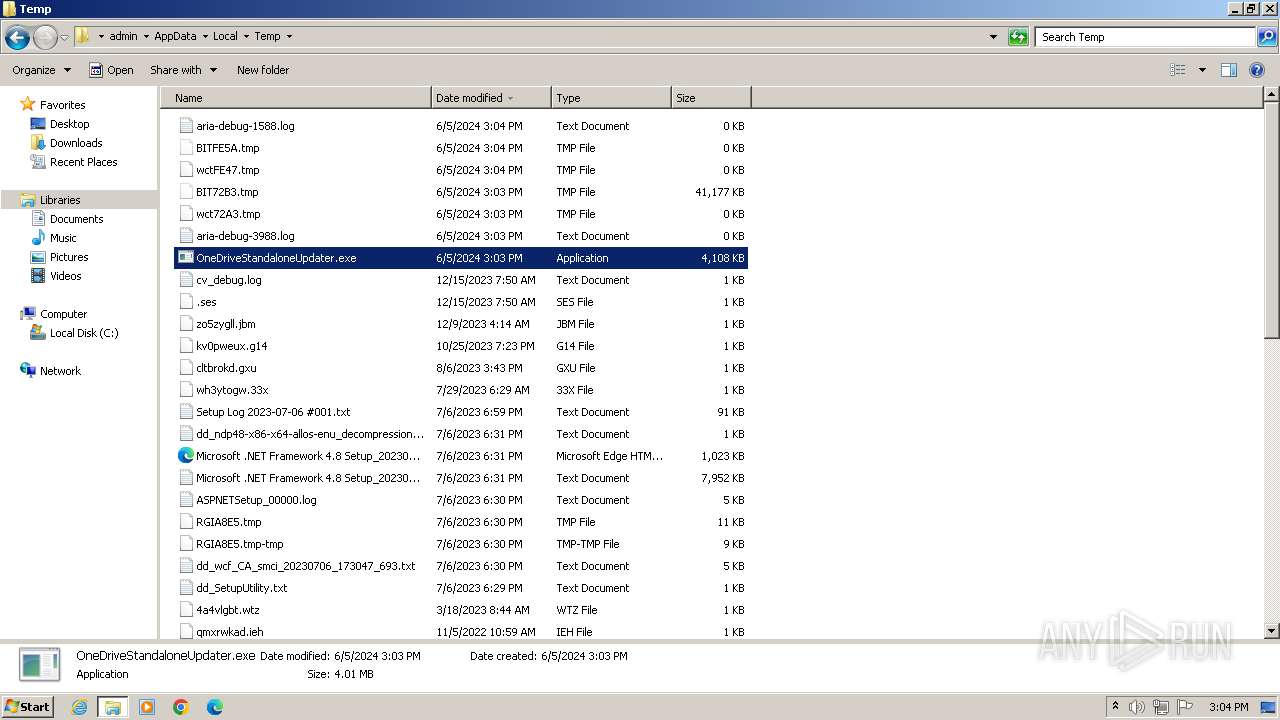Click the network tray icon
1280x720 pixels.
[1161, 707]
